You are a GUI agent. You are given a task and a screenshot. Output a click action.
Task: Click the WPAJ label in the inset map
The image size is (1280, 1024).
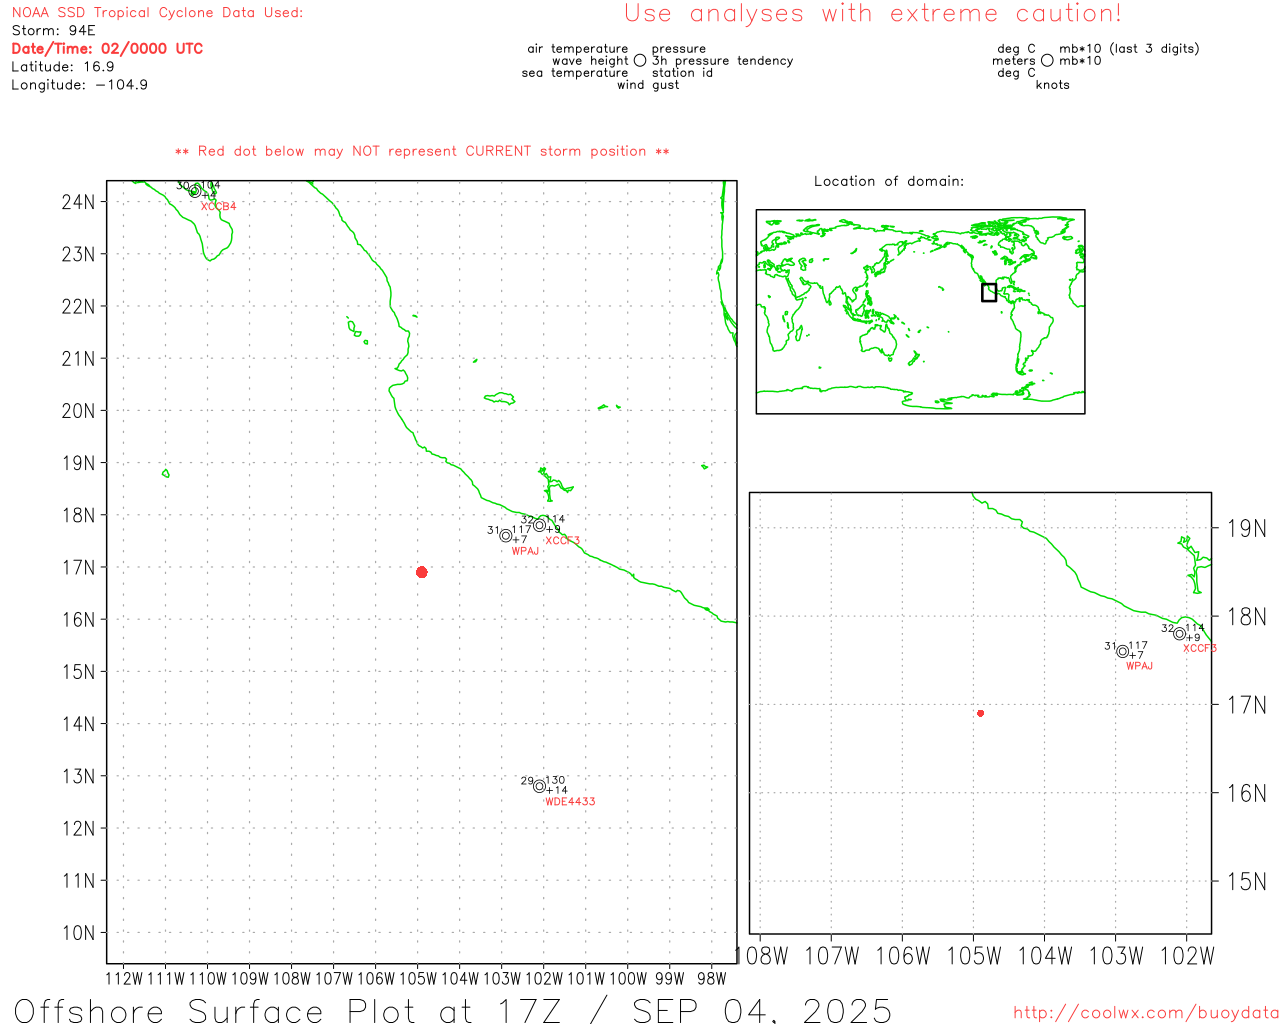click(x=1139, y=666)
